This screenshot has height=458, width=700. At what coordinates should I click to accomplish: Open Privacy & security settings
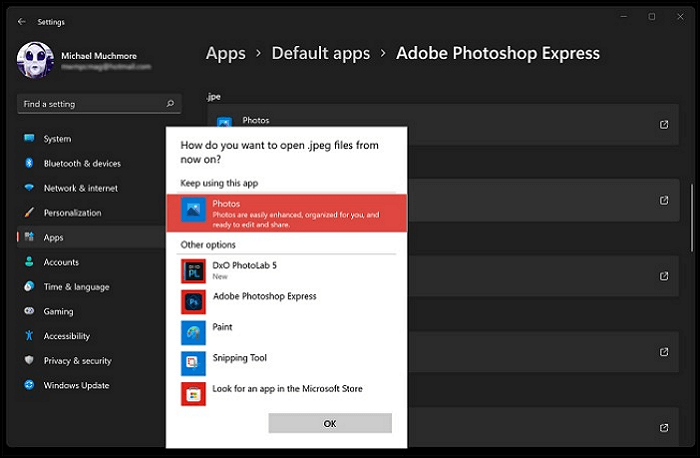pyautogui.click(x=77, y=360)
